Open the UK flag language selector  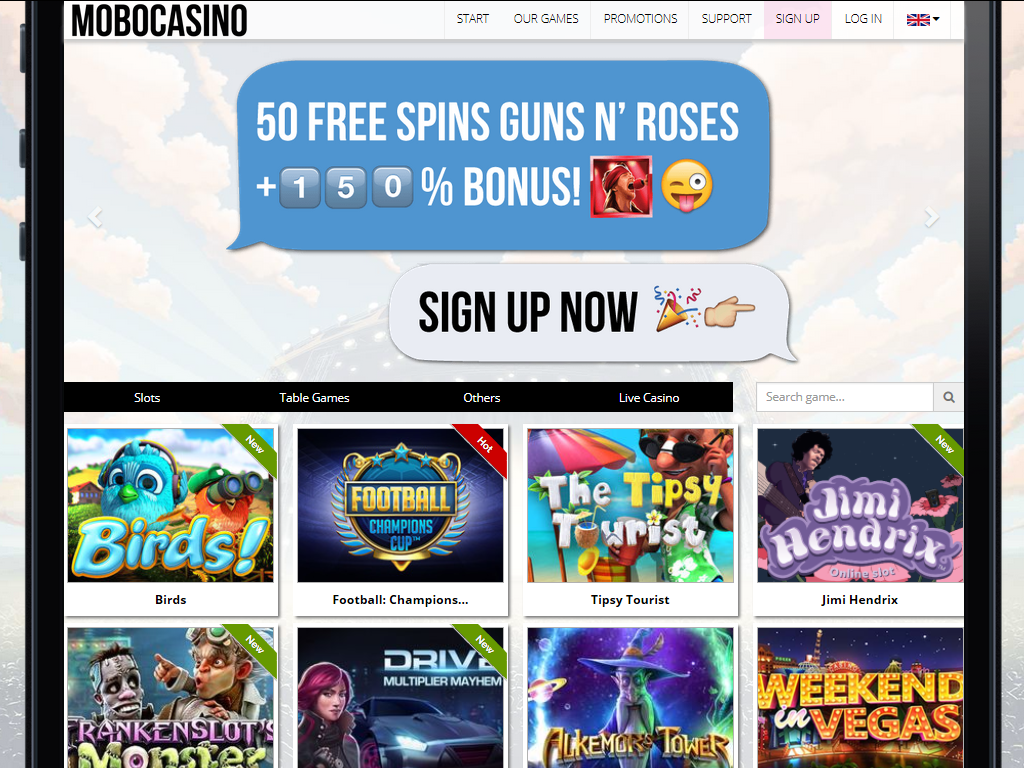click(x=923, y=20)
